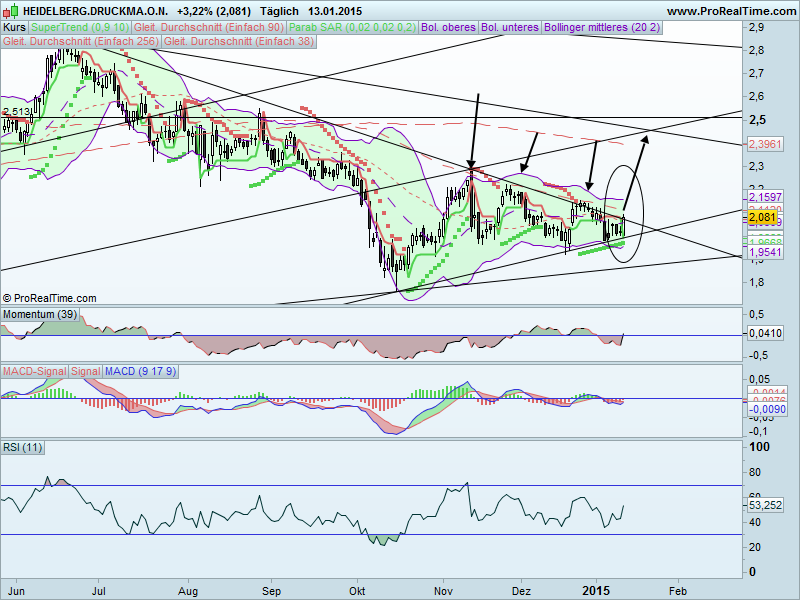The width and height of the screenshot is (800, 600).
Task: Click the 2,5 price level on the axis
Action: (x=757, y=119)
